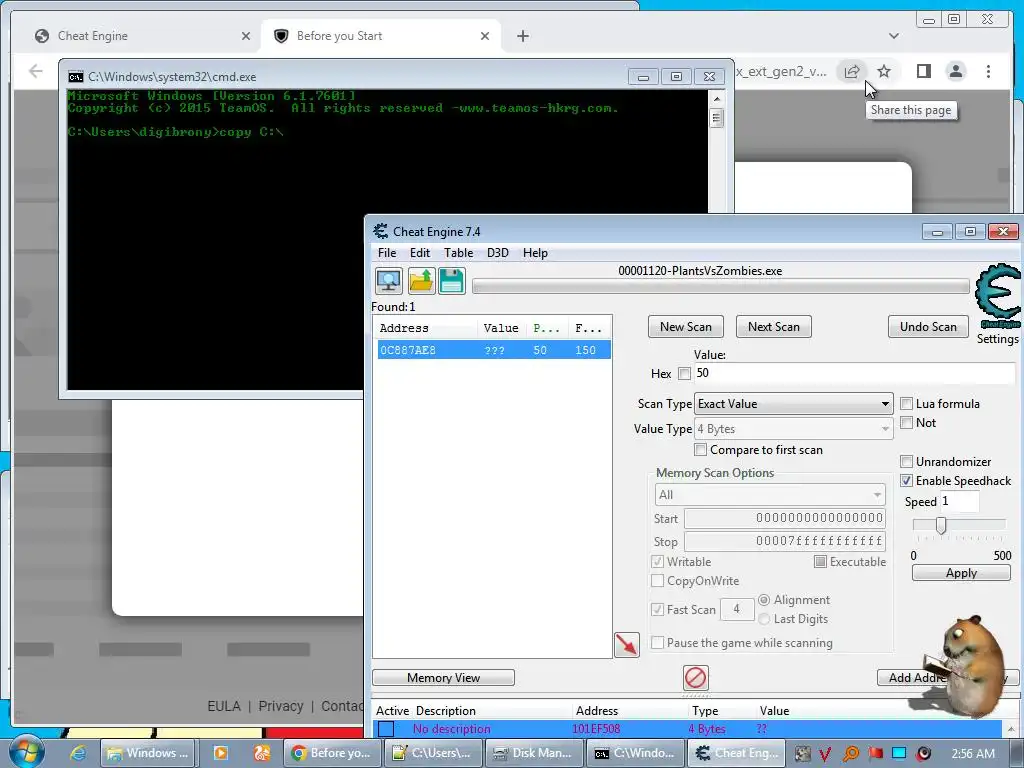The image size is (1024, 768).
Task: Click the open folder load table icon
Action: (421, 281)
